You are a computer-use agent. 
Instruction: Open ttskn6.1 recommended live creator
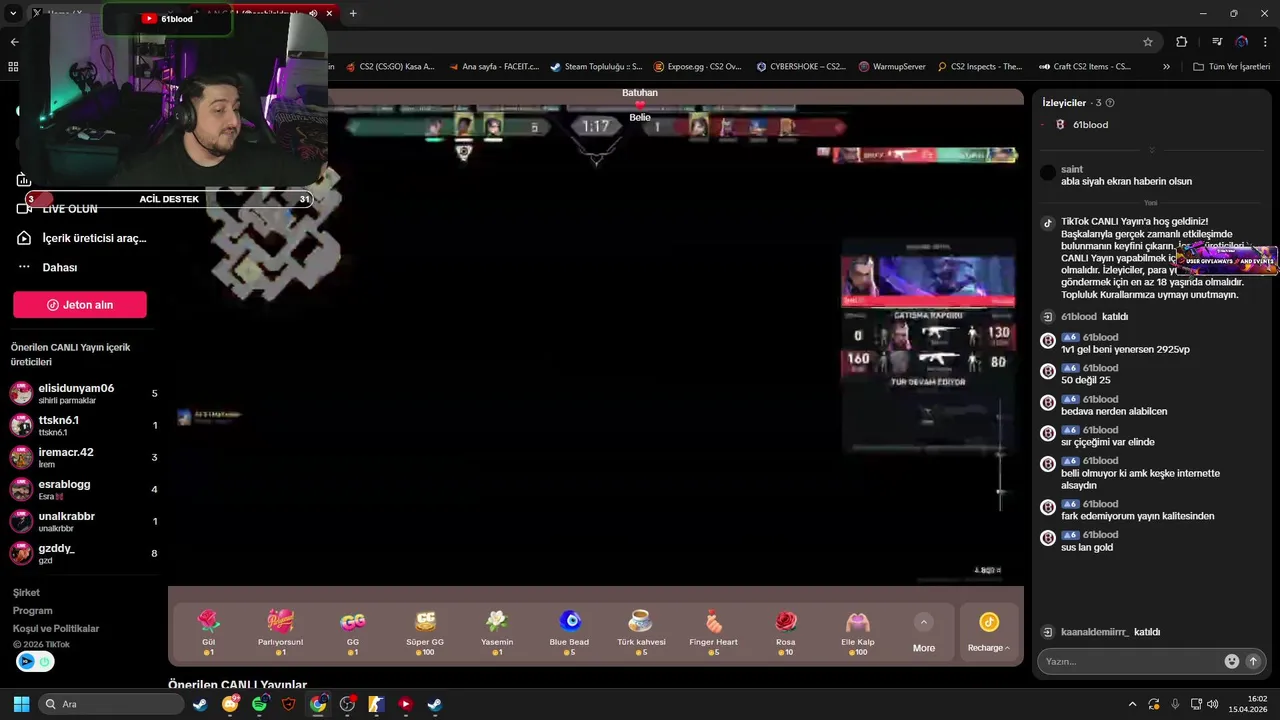click(84, 425)
